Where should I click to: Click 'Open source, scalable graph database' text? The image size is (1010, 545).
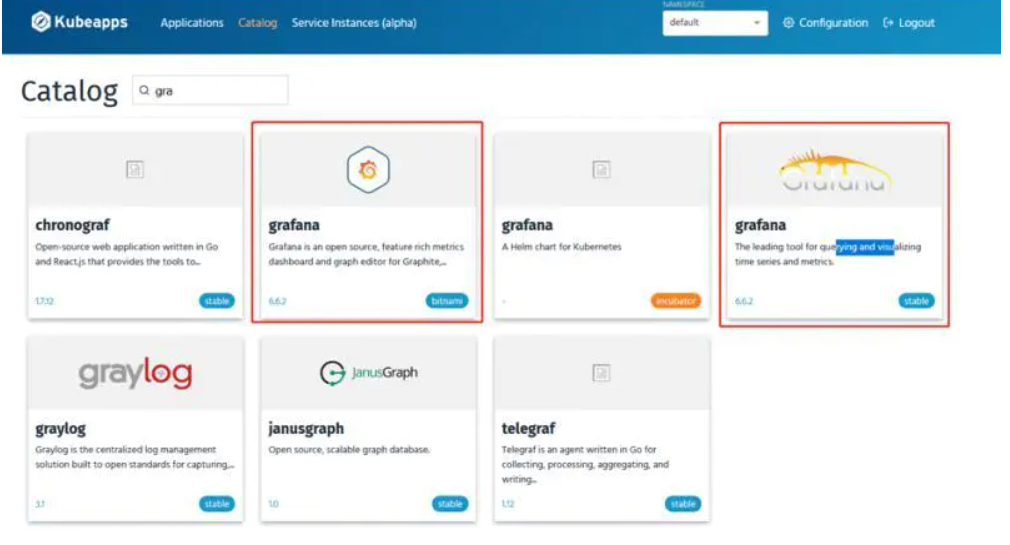(349, 450)
